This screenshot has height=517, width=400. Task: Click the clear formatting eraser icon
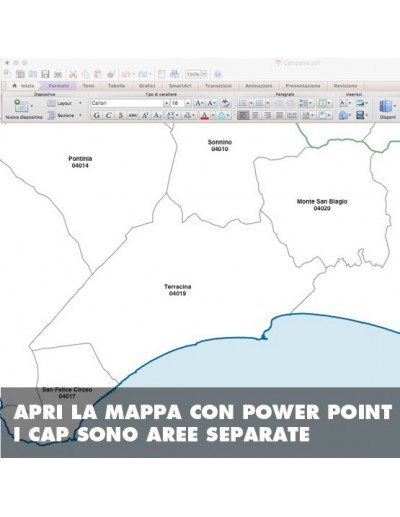226,103
